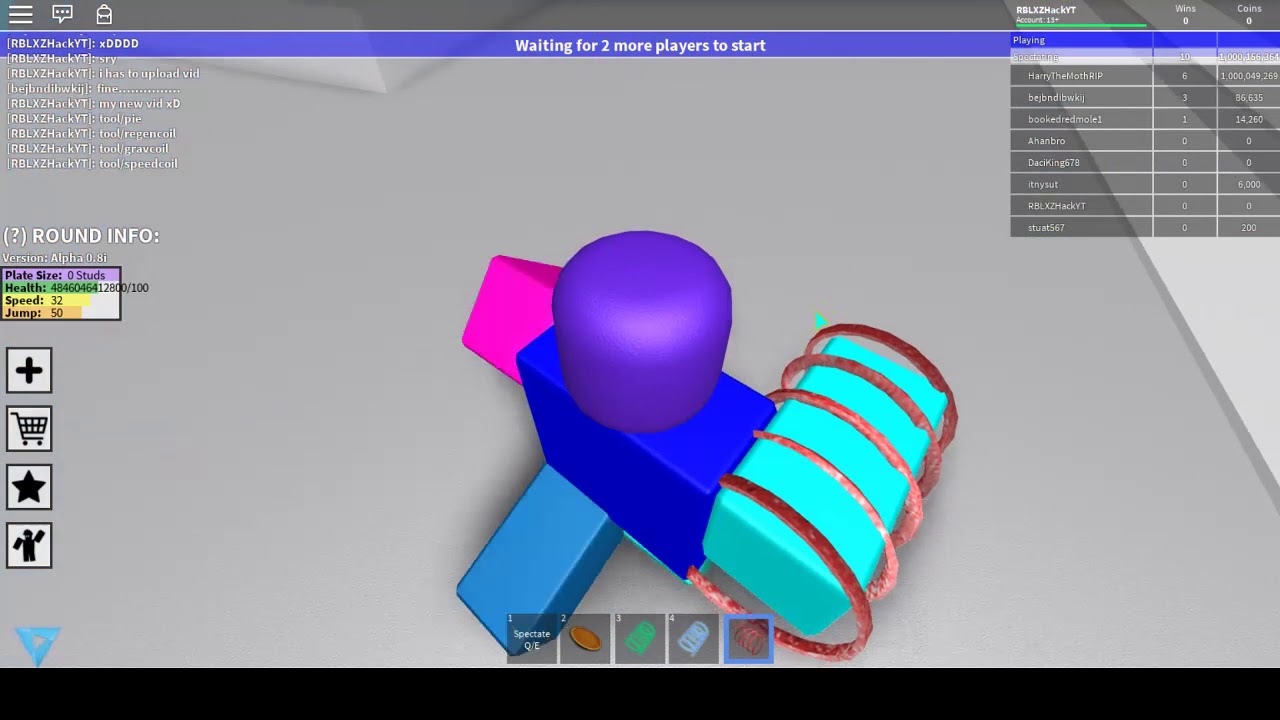Click the Playing header in leaderboard
Screen dimensions: 1280x720
coord(1081,40)
